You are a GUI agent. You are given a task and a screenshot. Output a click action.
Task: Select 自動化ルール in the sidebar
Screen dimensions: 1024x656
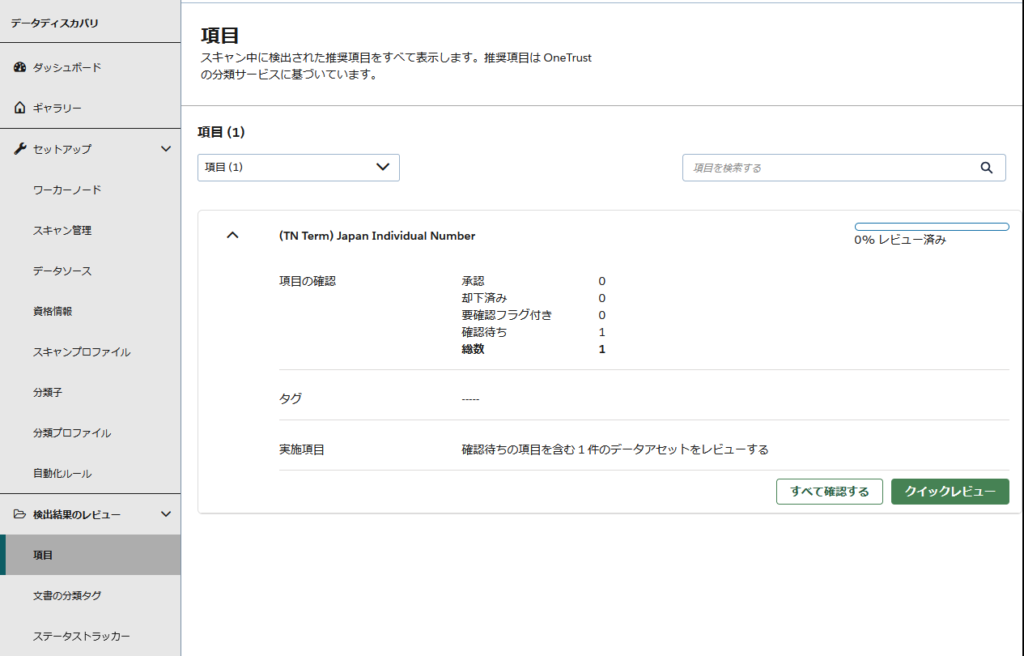click(62, 473)
